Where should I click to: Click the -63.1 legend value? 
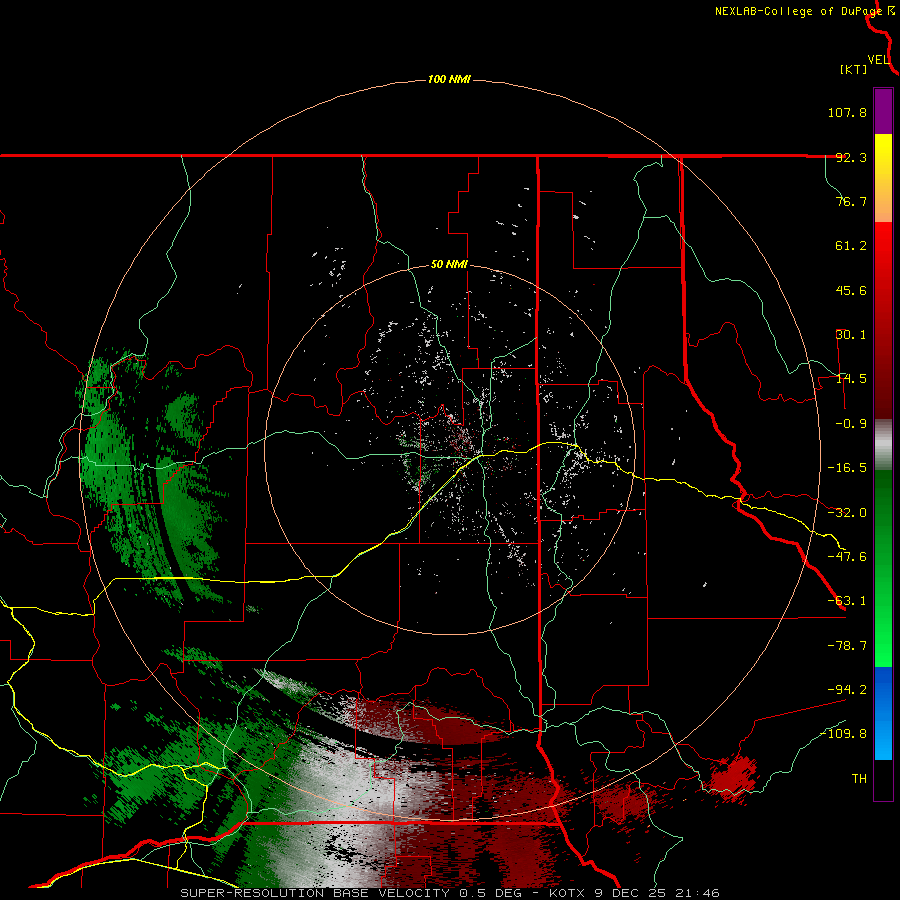[x=847, y=601]
